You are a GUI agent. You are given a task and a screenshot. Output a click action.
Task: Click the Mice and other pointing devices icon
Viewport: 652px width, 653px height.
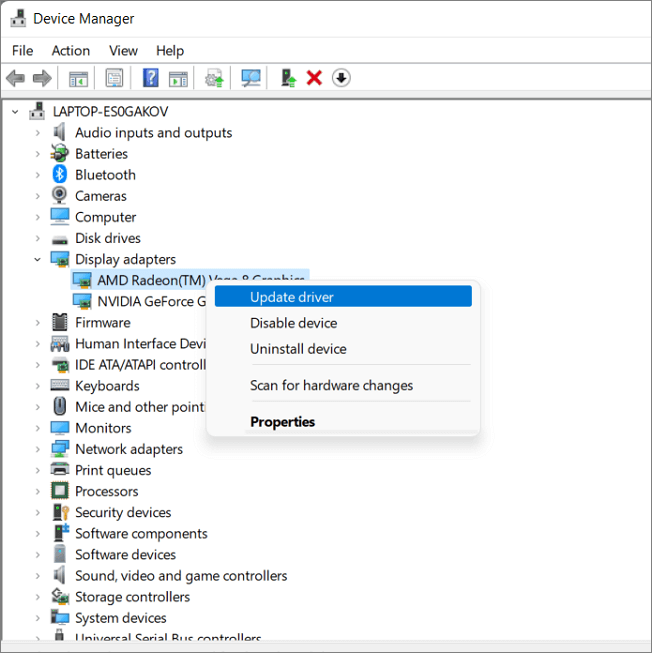coord(60,406)
